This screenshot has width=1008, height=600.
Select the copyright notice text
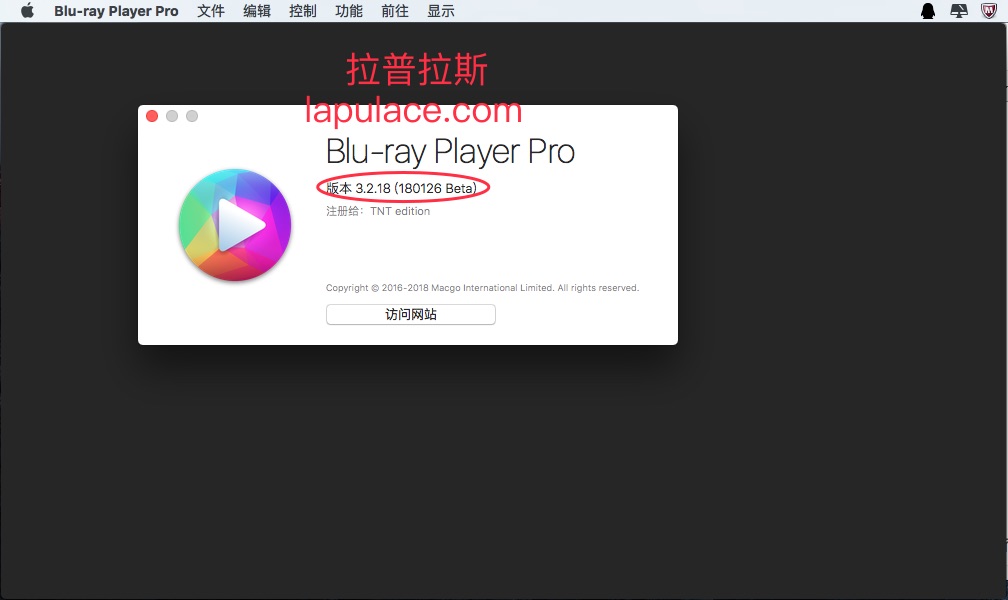pos(482,287)
